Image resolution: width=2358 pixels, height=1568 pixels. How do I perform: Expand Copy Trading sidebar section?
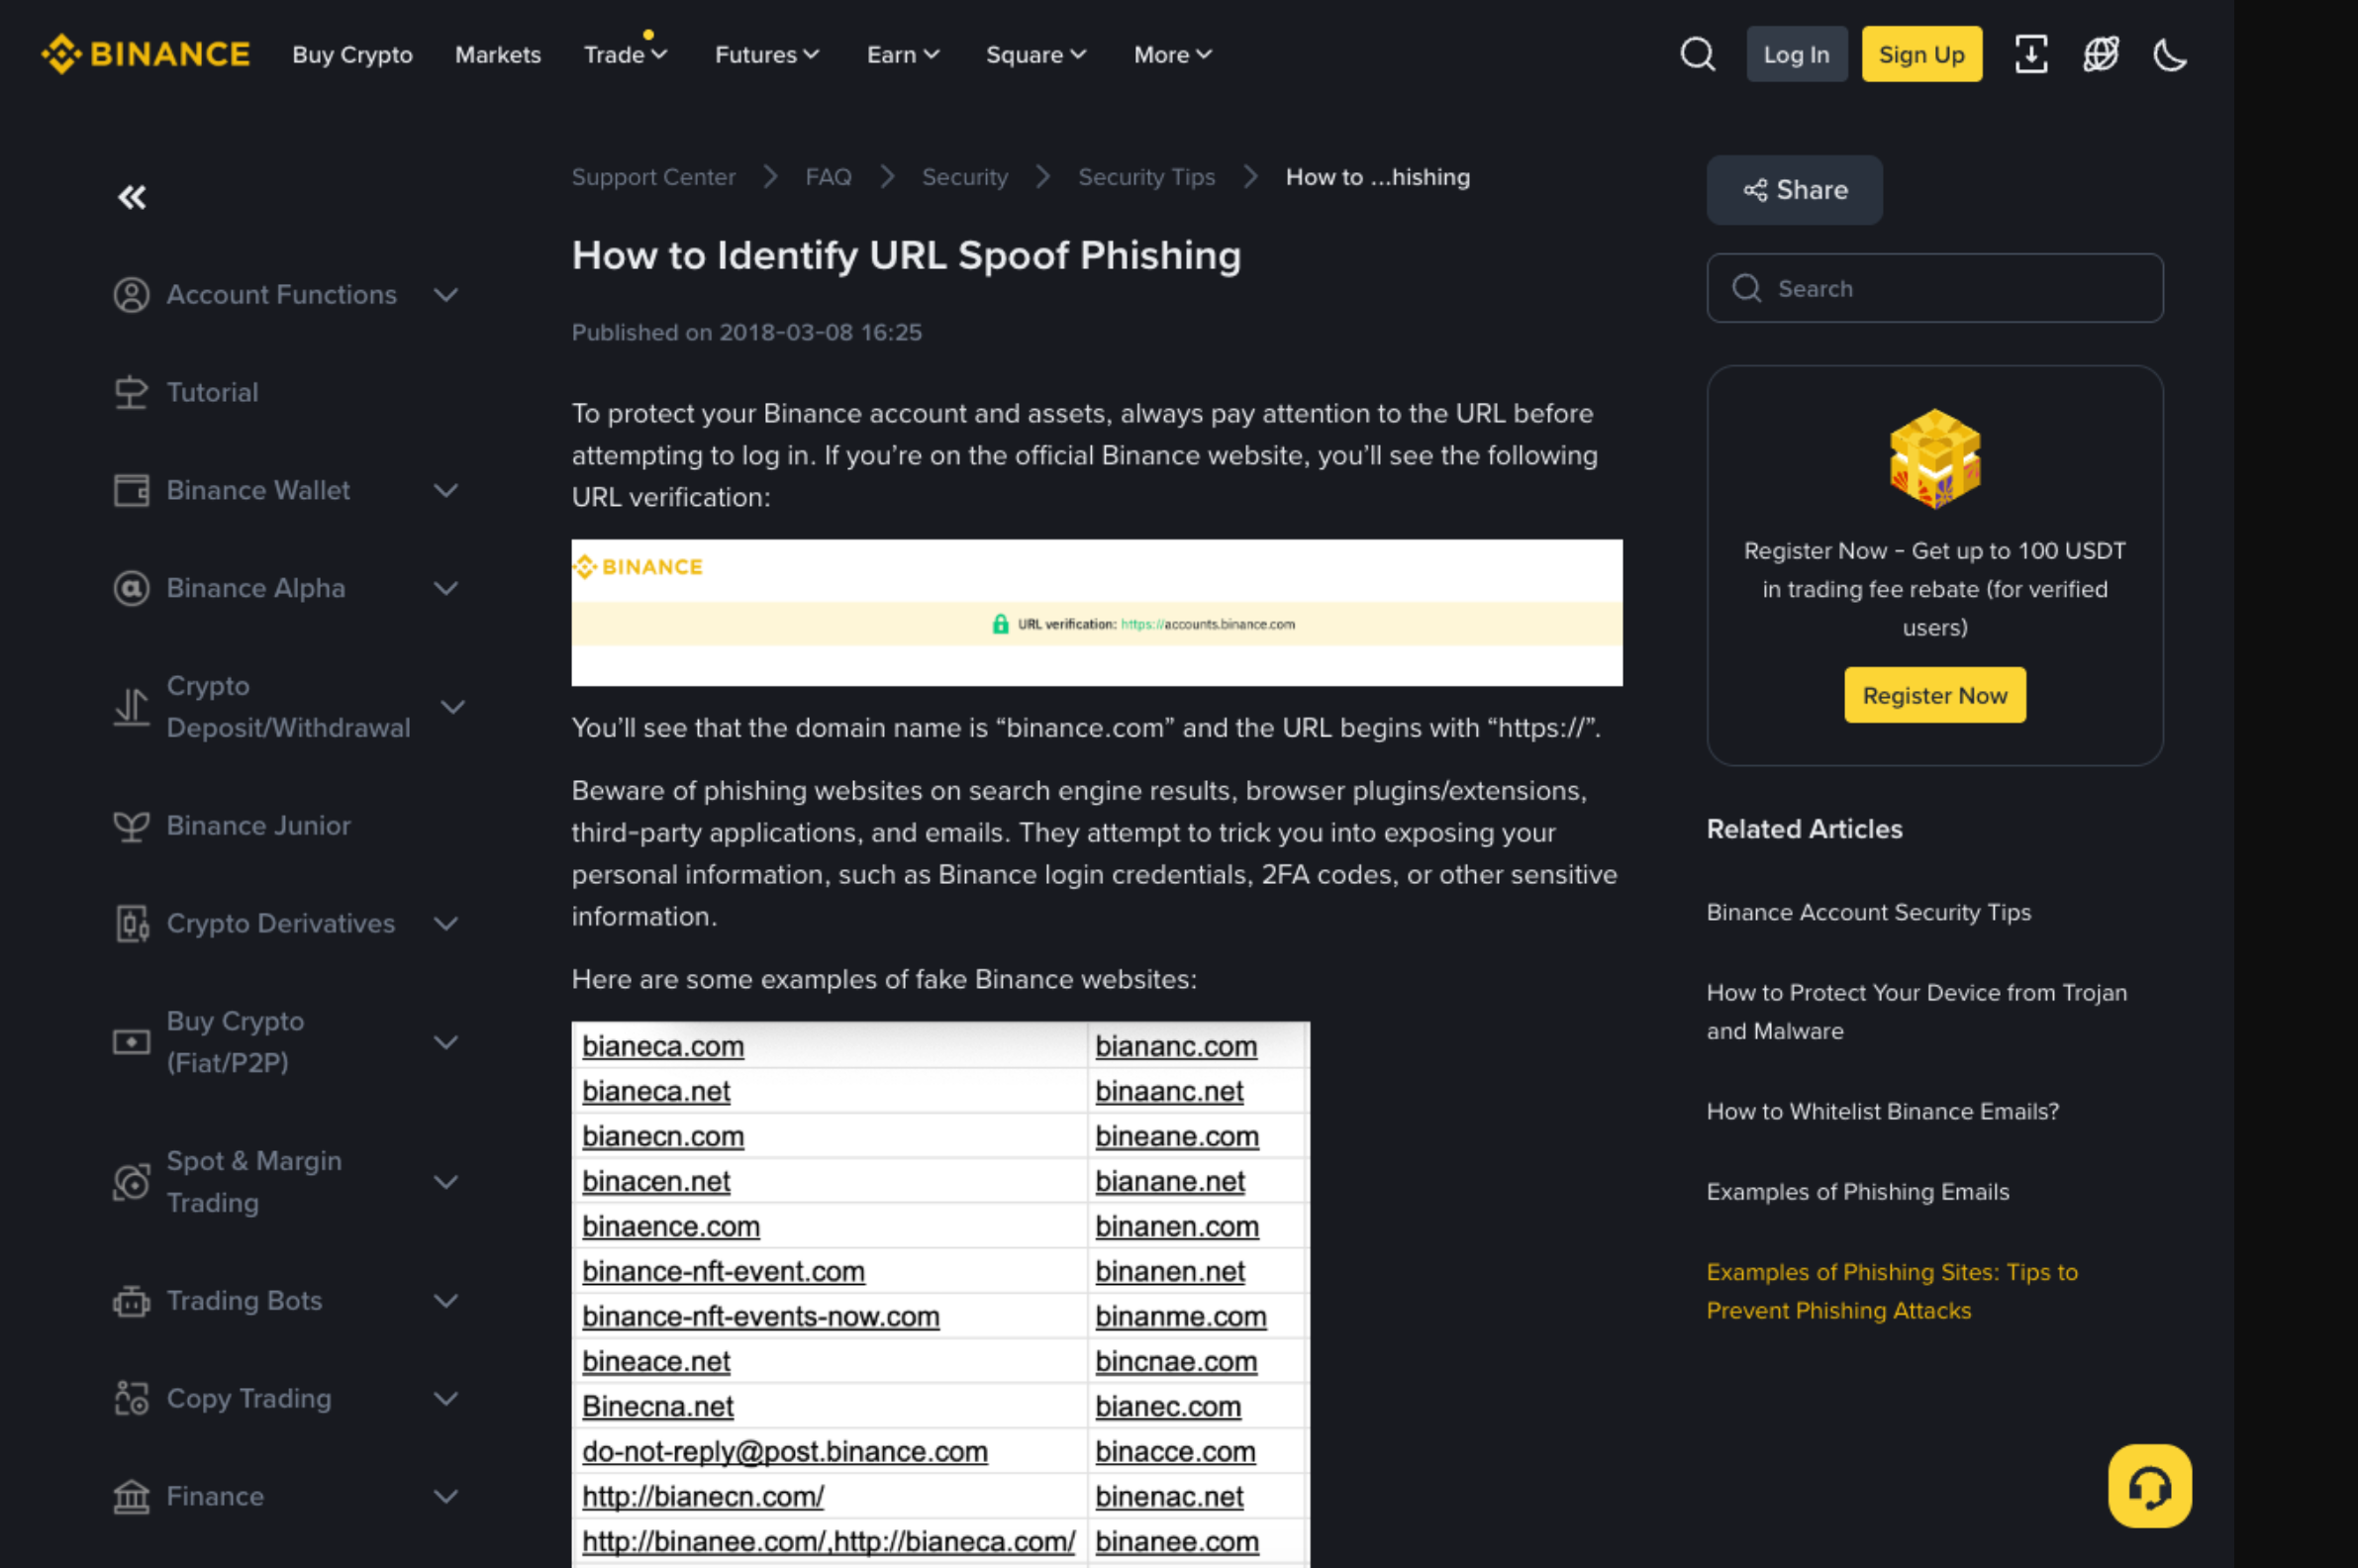point(446,1399)
